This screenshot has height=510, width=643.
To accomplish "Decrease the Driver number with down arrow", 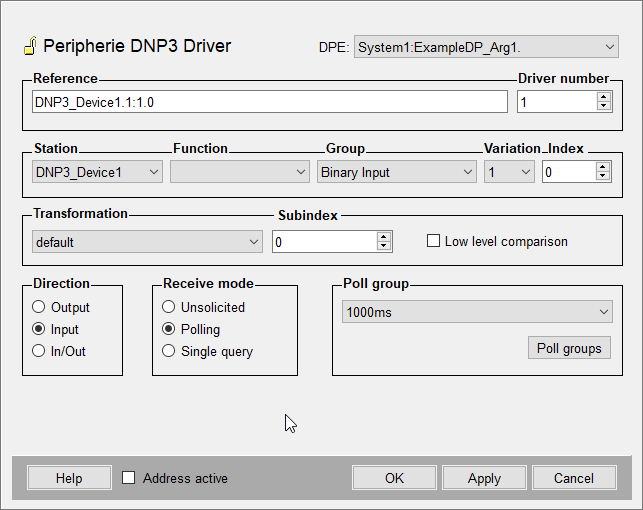I will click(x=603, y=106).
